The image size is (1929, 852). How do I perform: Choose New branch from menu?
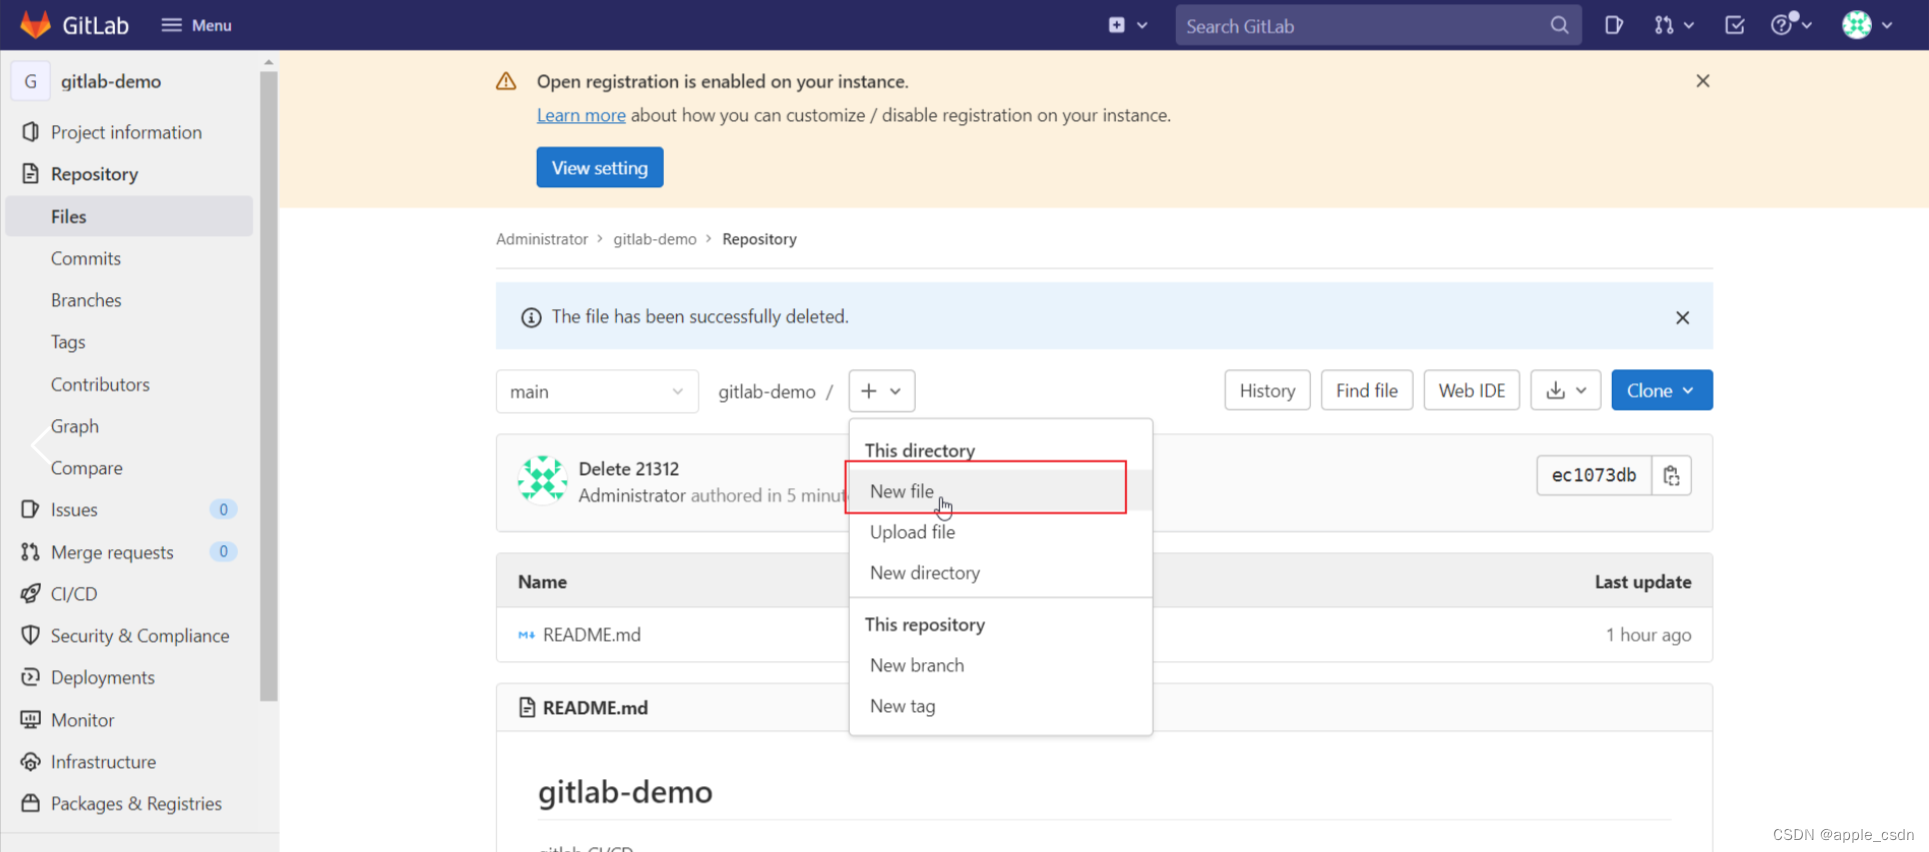click(1000, 665)
